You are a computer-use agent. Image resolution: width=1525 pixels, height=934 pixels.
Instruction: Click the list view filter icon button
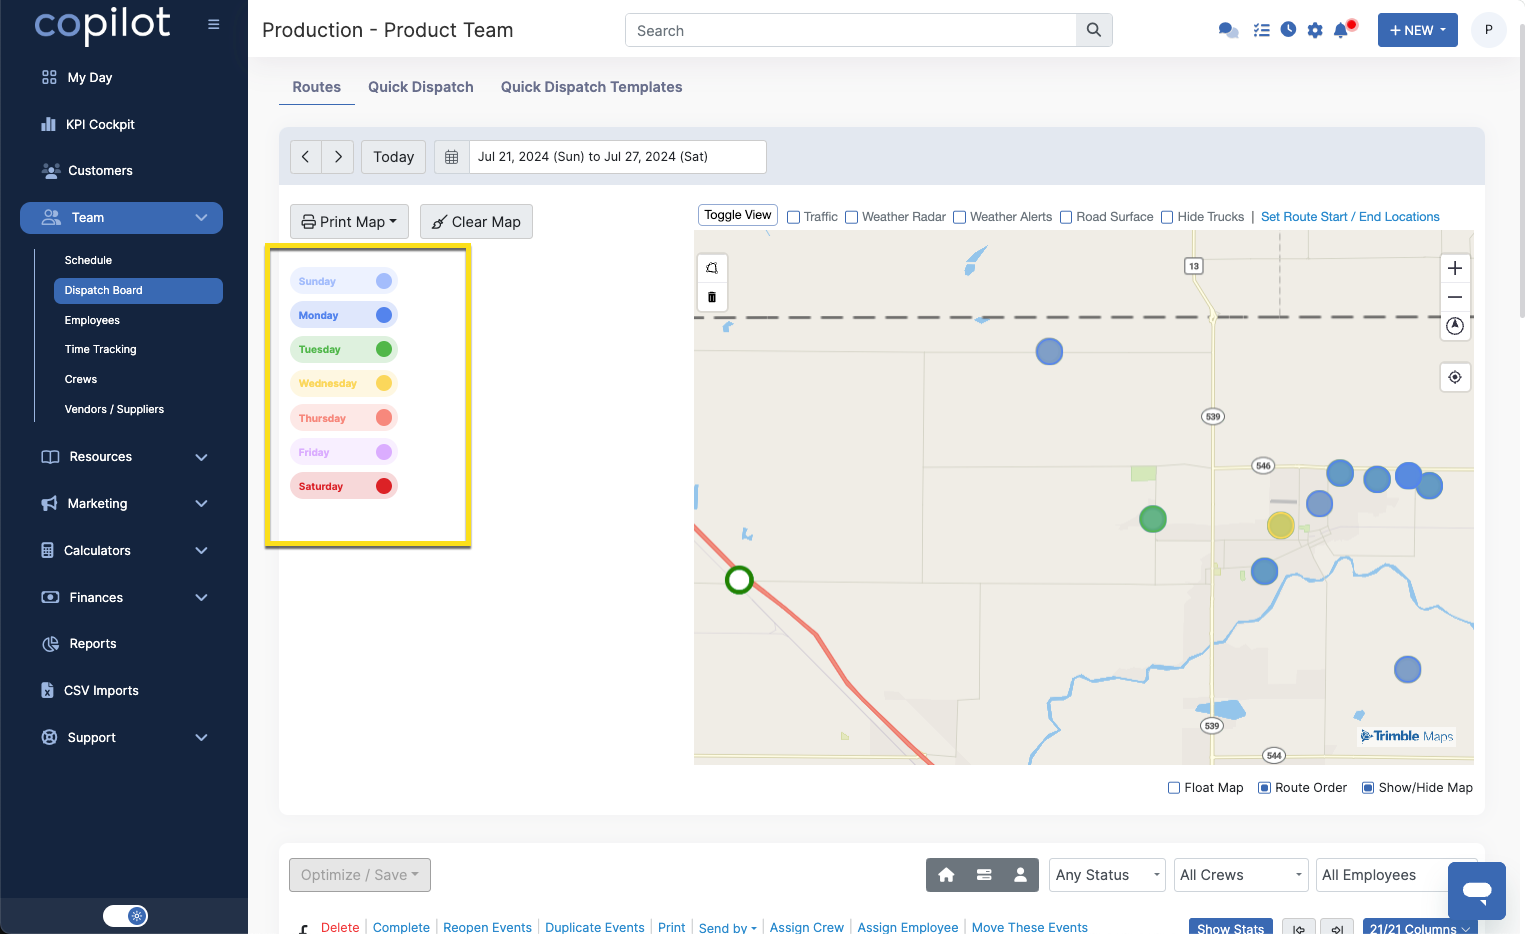(x=984, y=875)
